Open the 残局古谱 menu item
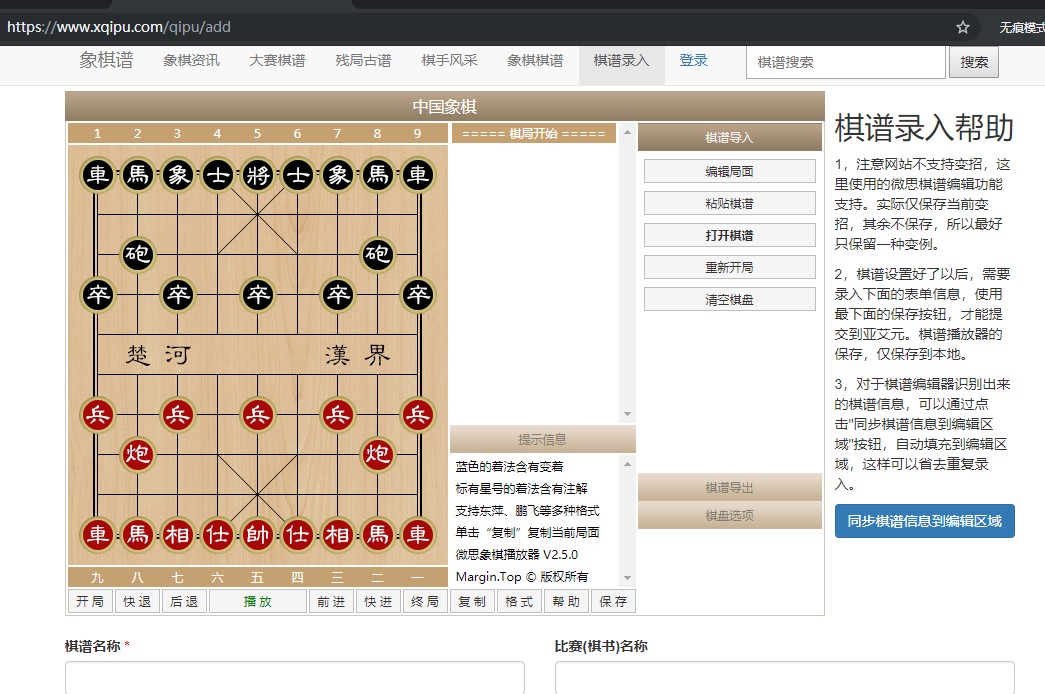The height and width of the screenshot is (694, 1045). [363, 60]
